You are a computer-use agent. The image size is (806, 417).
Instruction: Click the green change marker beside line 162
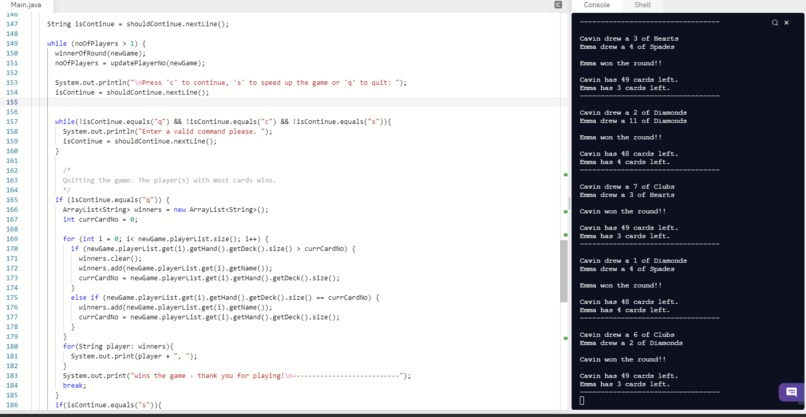click(566, 175)
